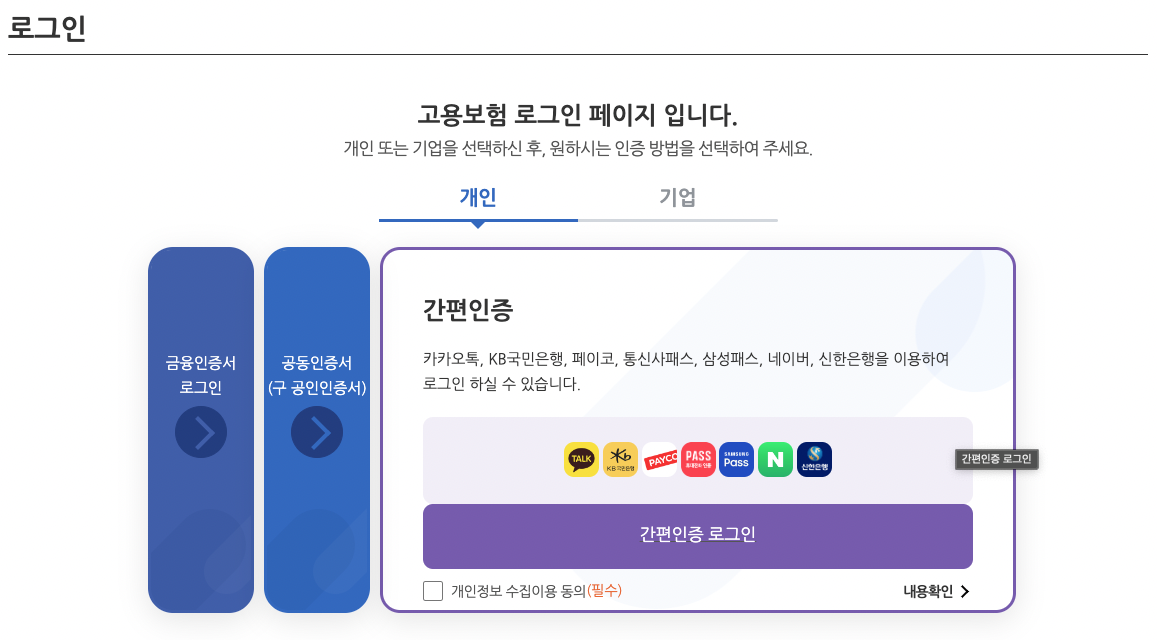This screenshot has height=640, width=1157.
Task: Expand the chevron next to 내용확인
Action: tap(965, 590)
